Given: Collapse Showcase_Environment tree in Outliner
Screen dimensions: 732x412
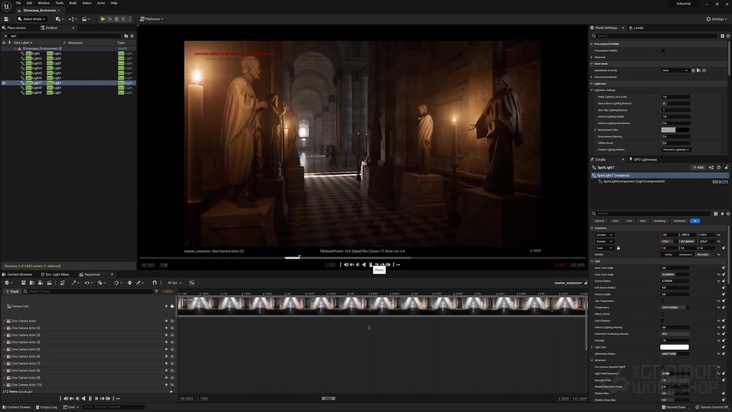Looking at the screenshot, I should 15,49.
